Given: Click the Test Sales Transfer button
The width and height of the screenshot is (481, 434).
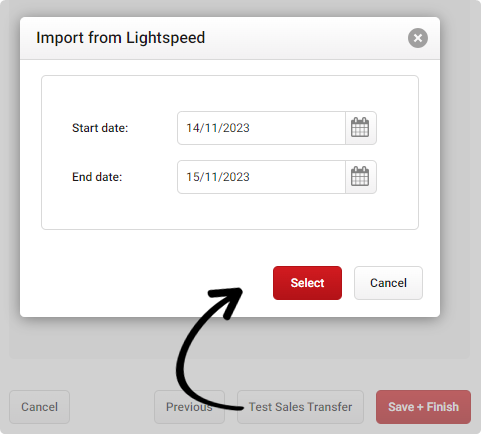Looking at the screenshot, I should tap(300, 407).
